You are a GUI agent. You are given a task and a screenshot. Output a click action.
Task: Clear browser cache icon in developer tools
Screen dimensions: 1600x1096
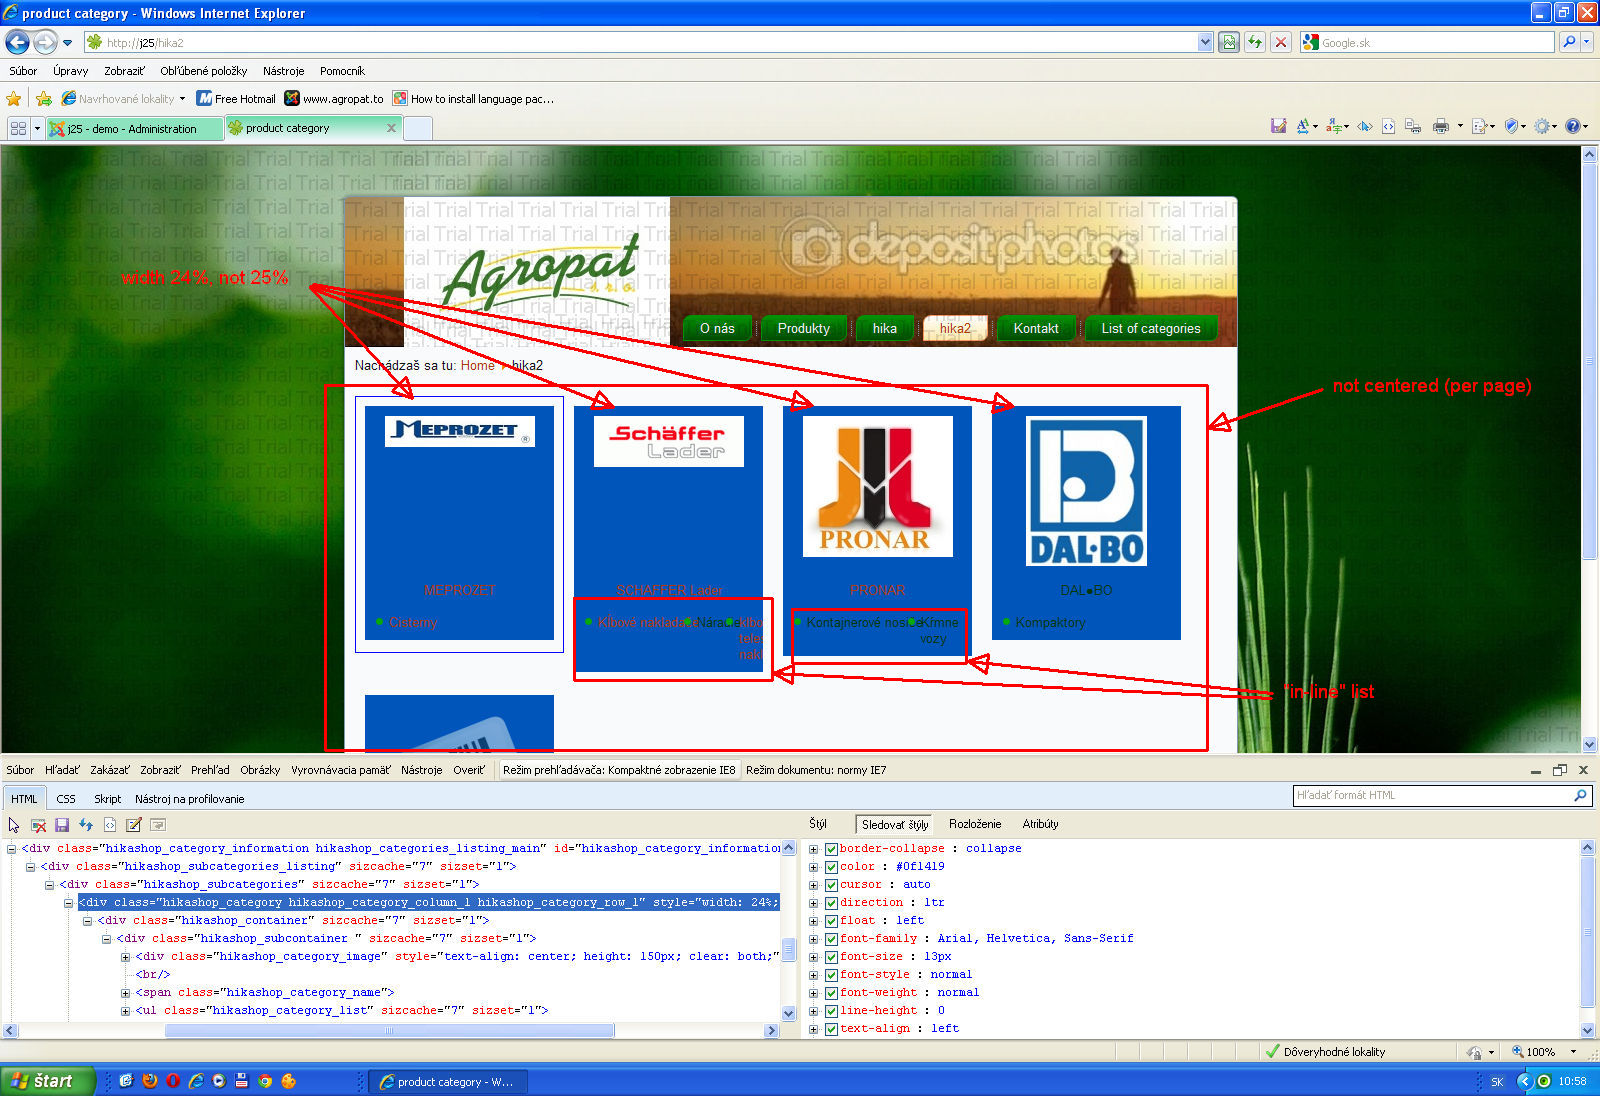[x=38, y=825]
